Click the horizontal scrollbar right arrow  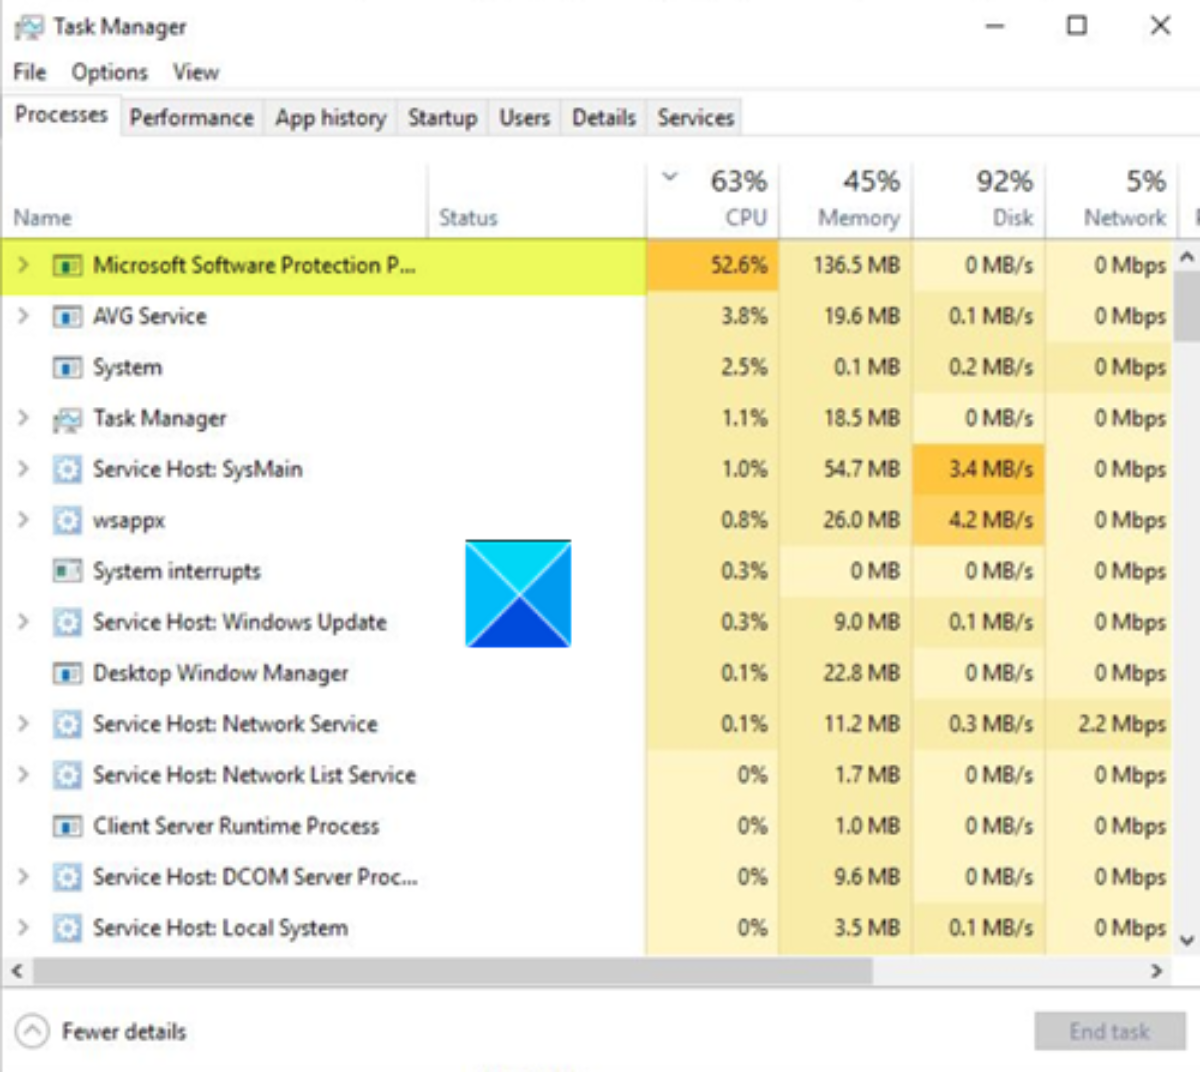click(1157, 970)
